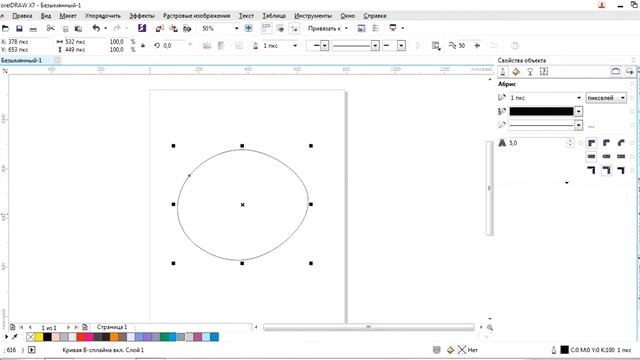Click the Cut scissors icon
Screen dimensions: 640x360
[50, 28]
